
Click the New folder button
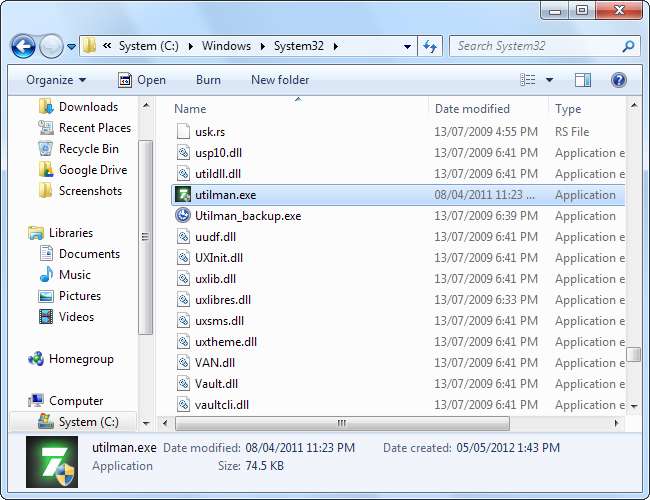click(x=280, y=80)
